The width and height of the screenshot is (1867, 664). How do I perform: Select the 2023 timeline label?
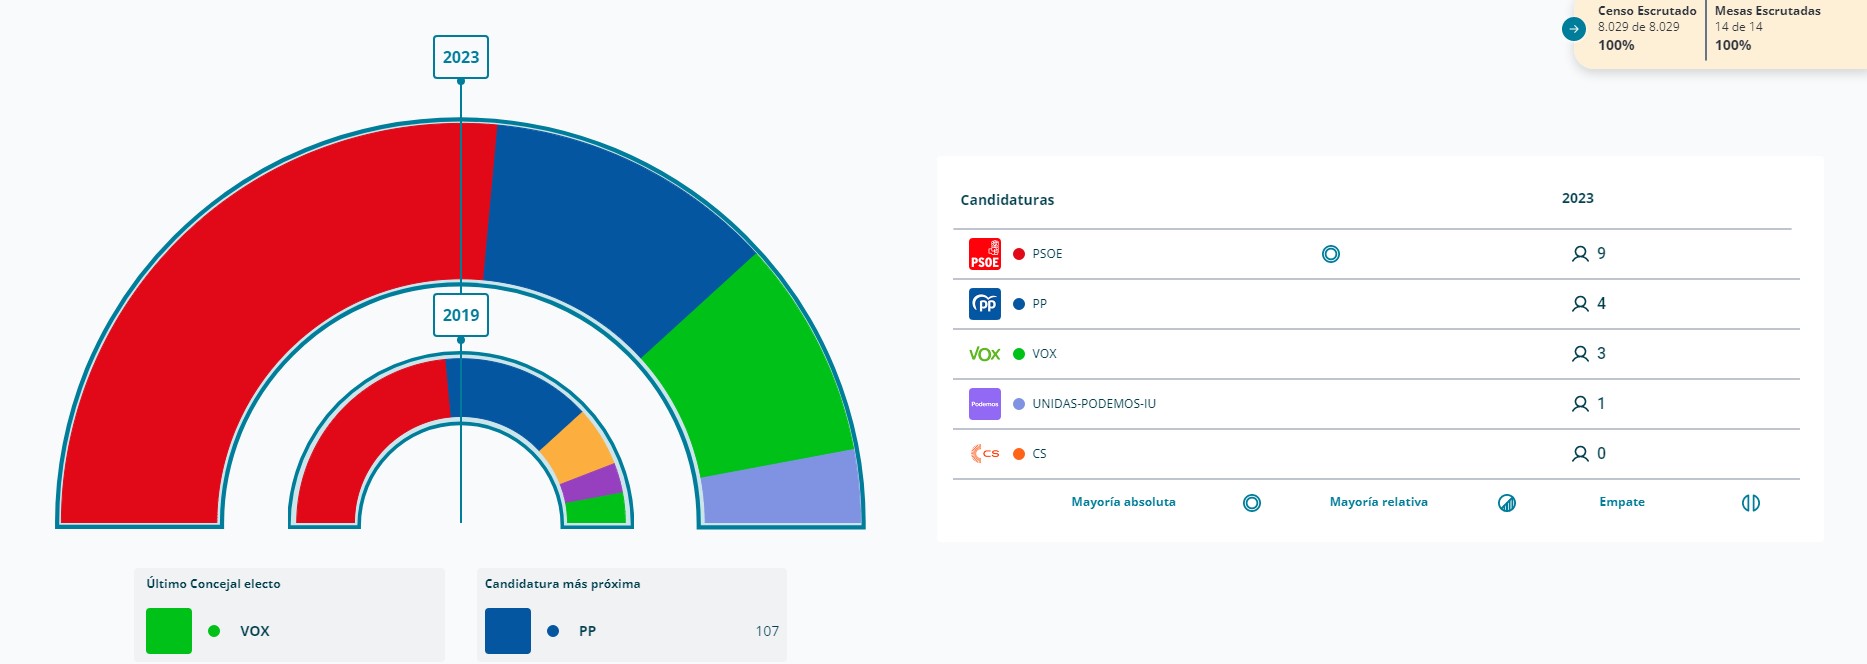tap(461, 57)
